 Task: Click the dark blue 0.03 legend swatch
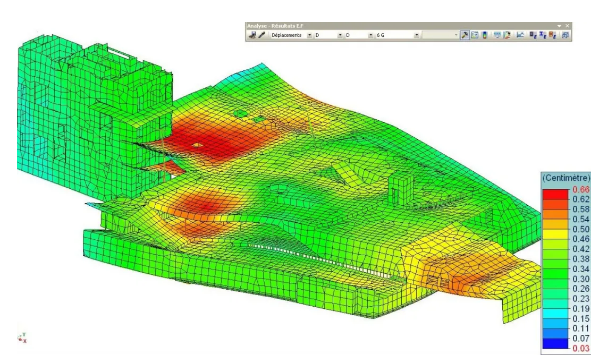point(555,343)
